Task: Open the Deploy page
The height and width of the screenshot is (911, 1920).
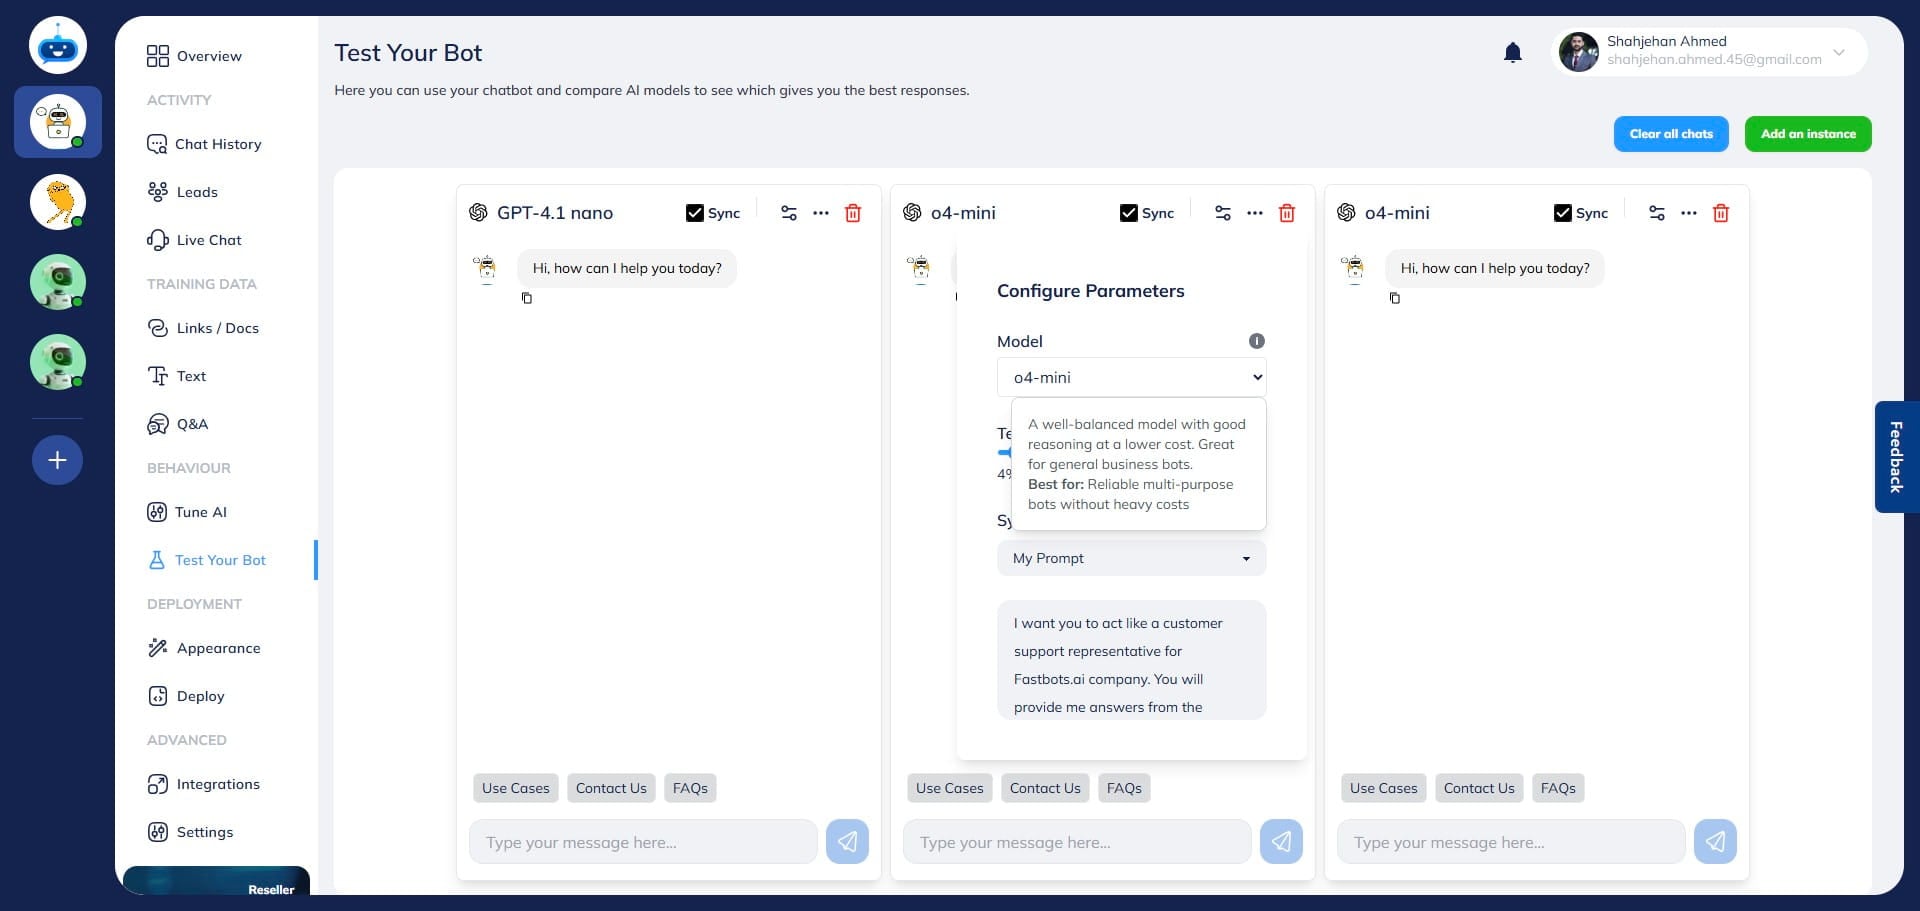Action: pyautogui.click(x=186, y=696)
